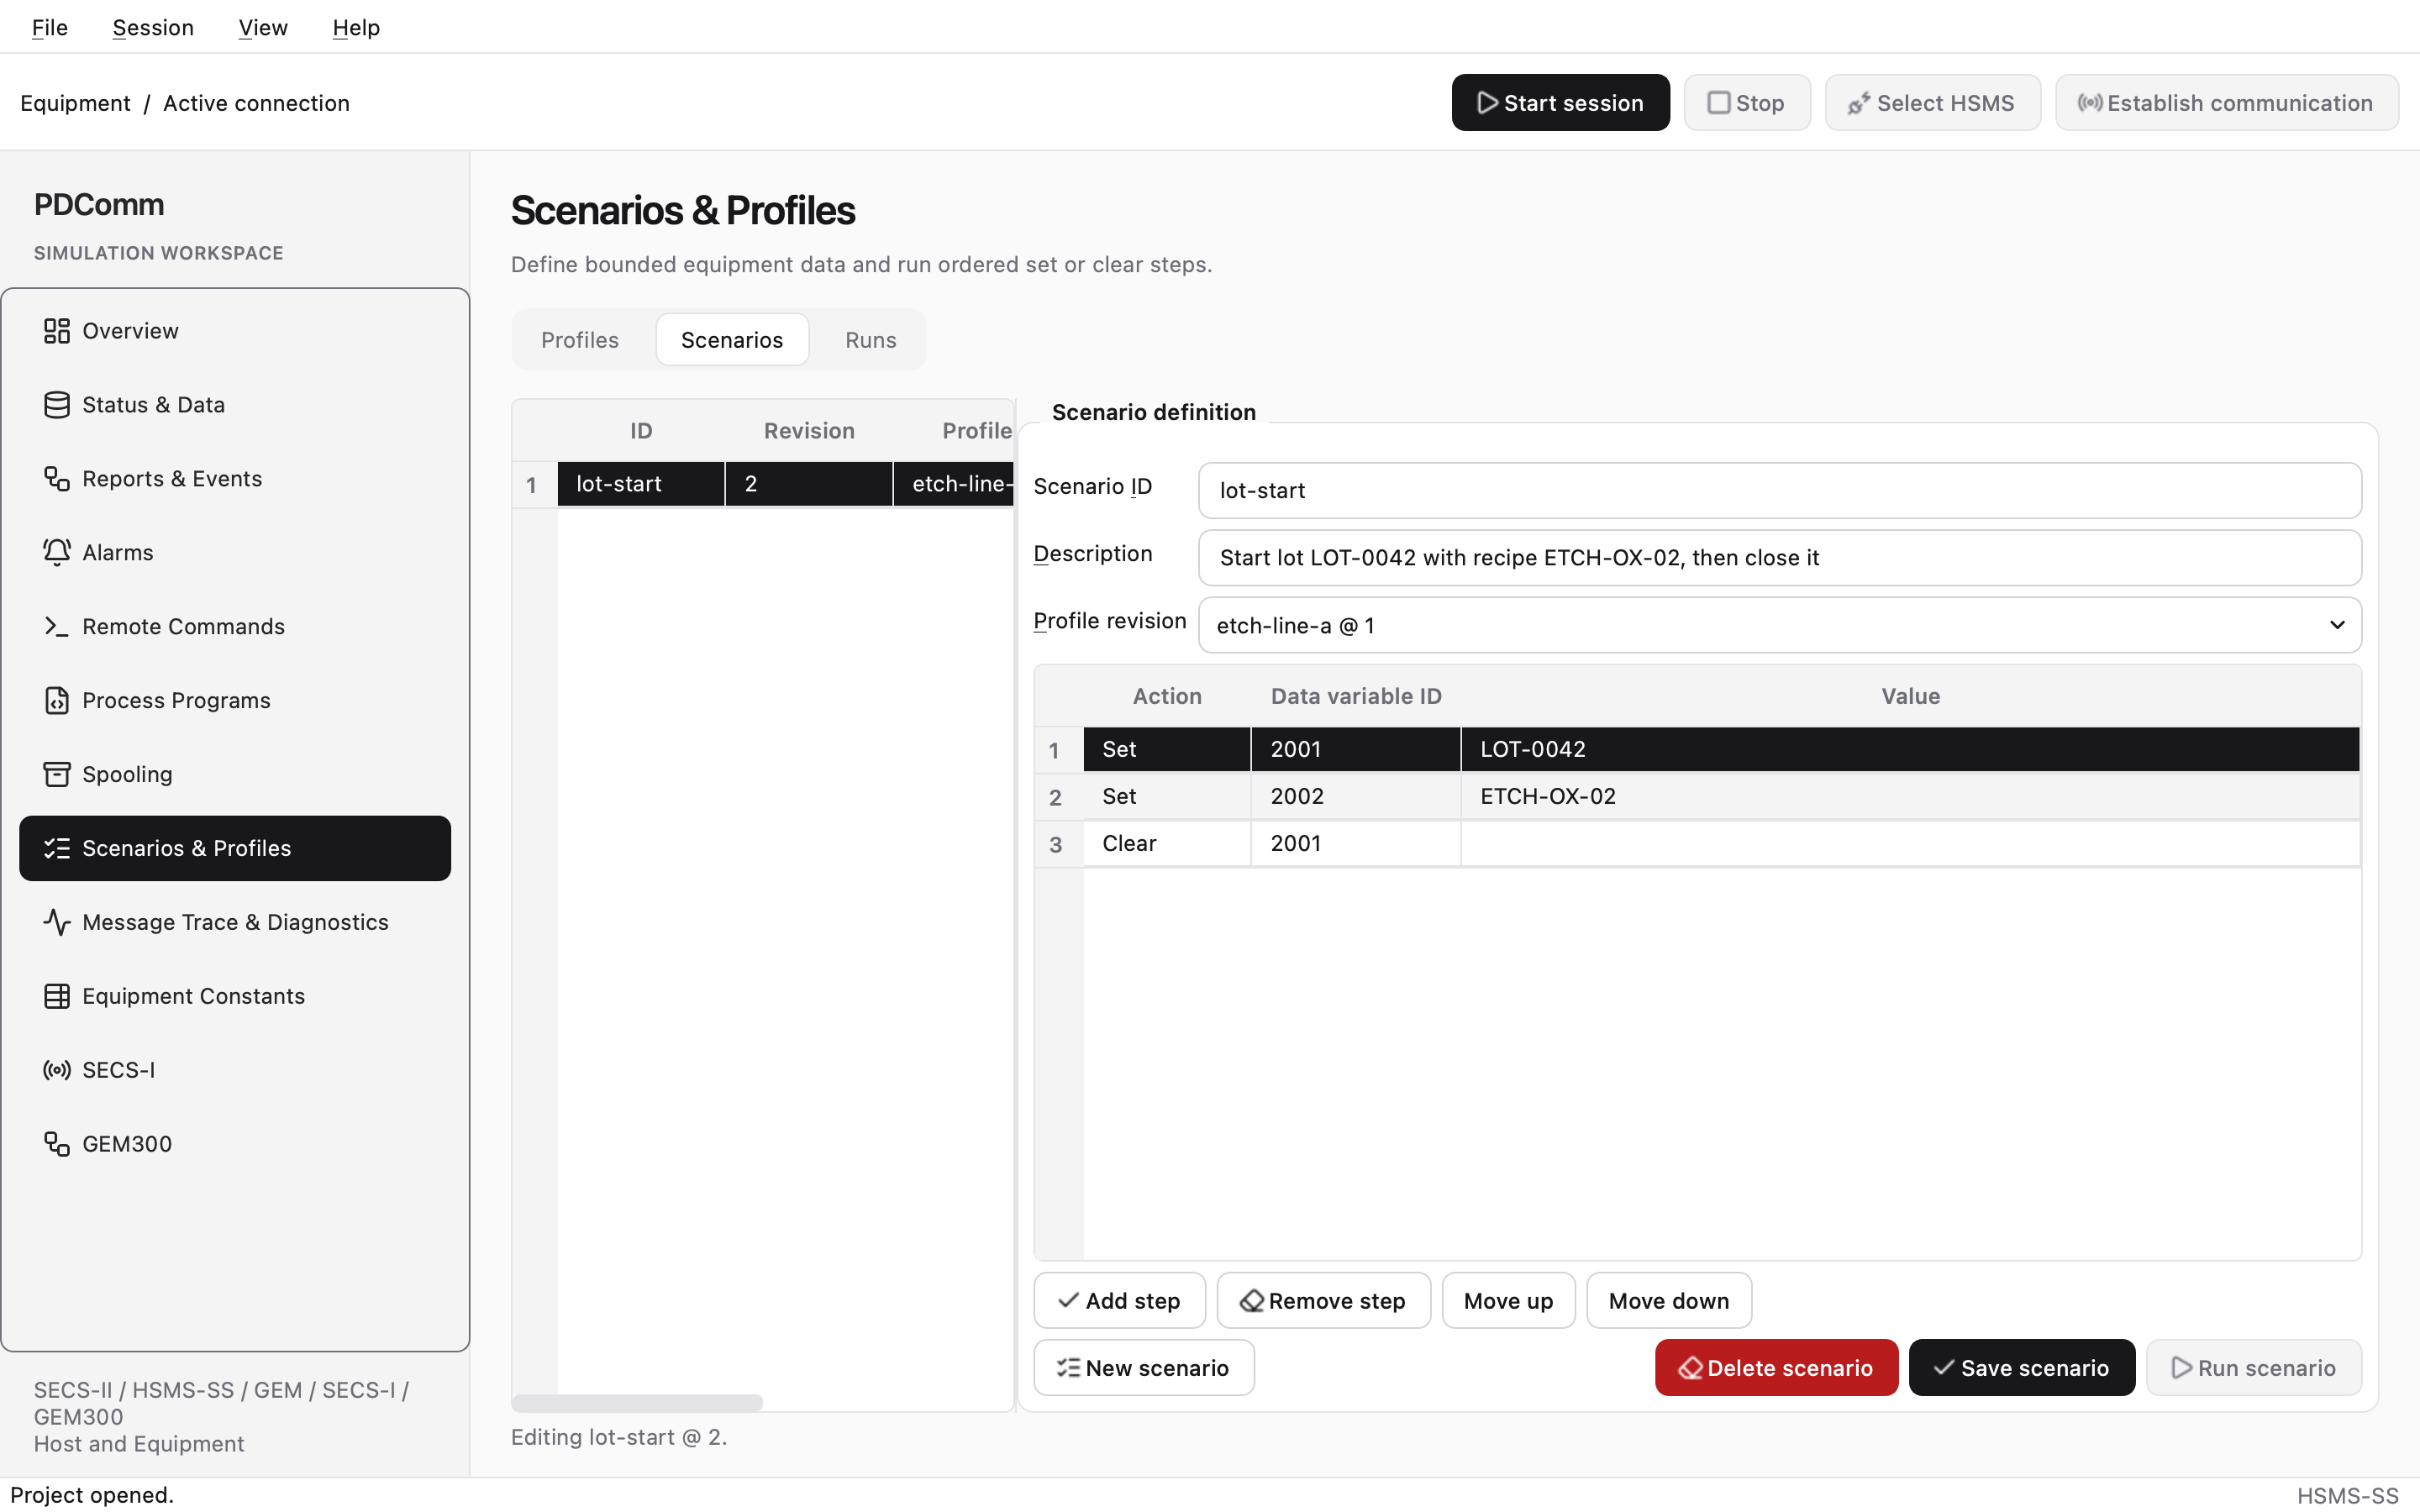2420x1512 pixels.
Task: Click the Value column header
Action: tap(1909, 697)
